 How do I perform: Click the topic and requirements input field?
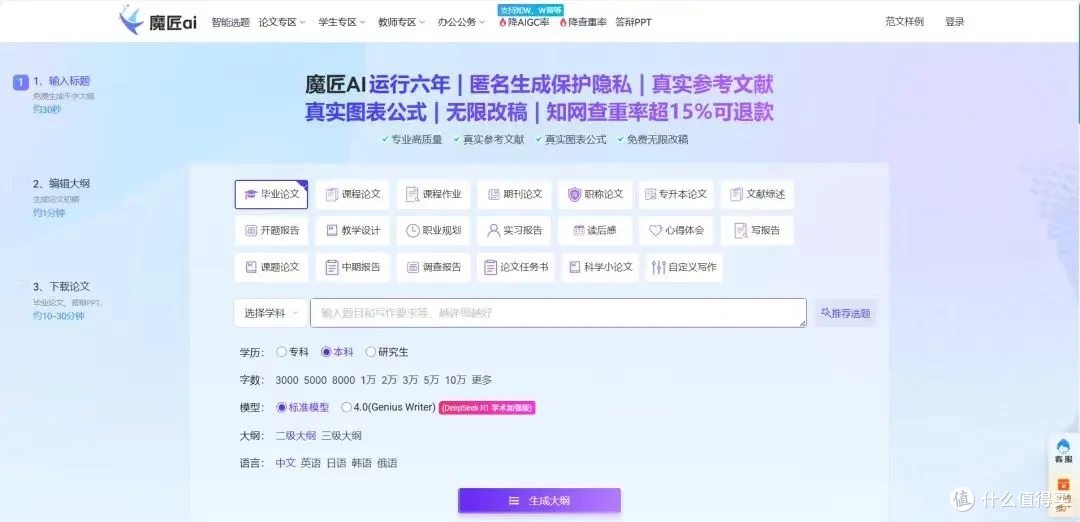pos(558,313)
